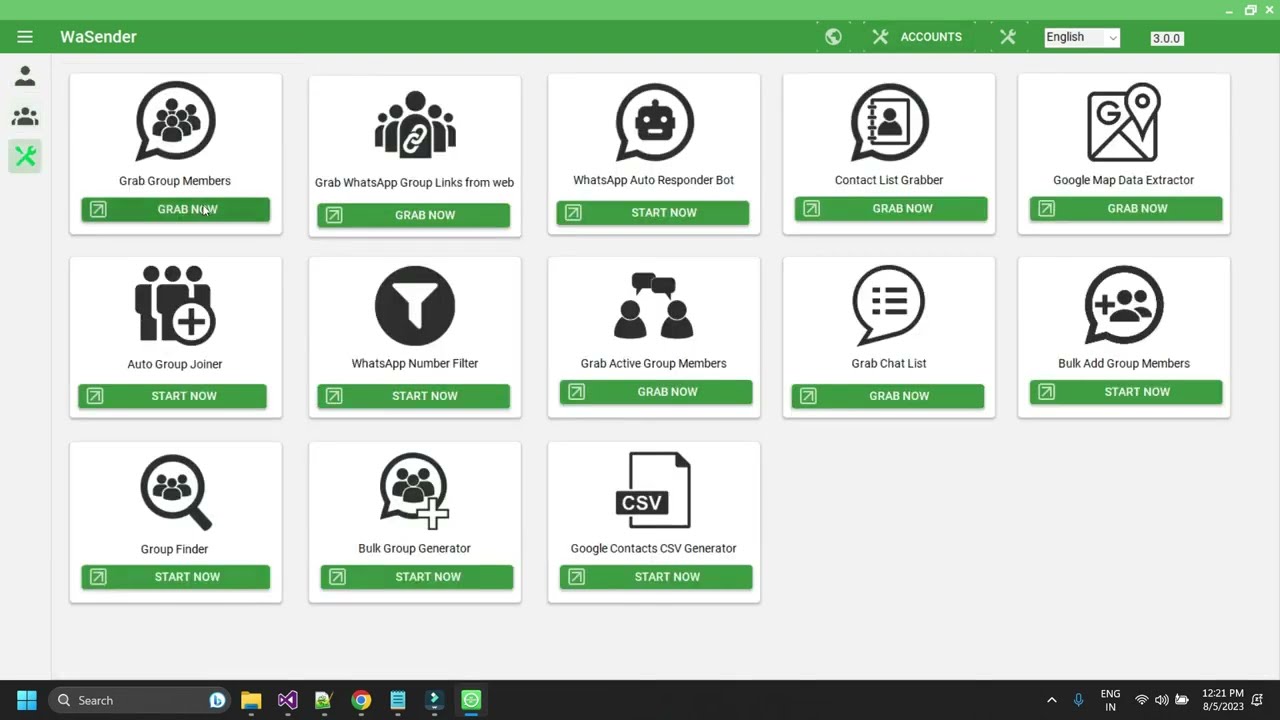Open Google Chrome from the taskbar
Viewport: 1280px width, 720px height.
click(x=361, y=700)
